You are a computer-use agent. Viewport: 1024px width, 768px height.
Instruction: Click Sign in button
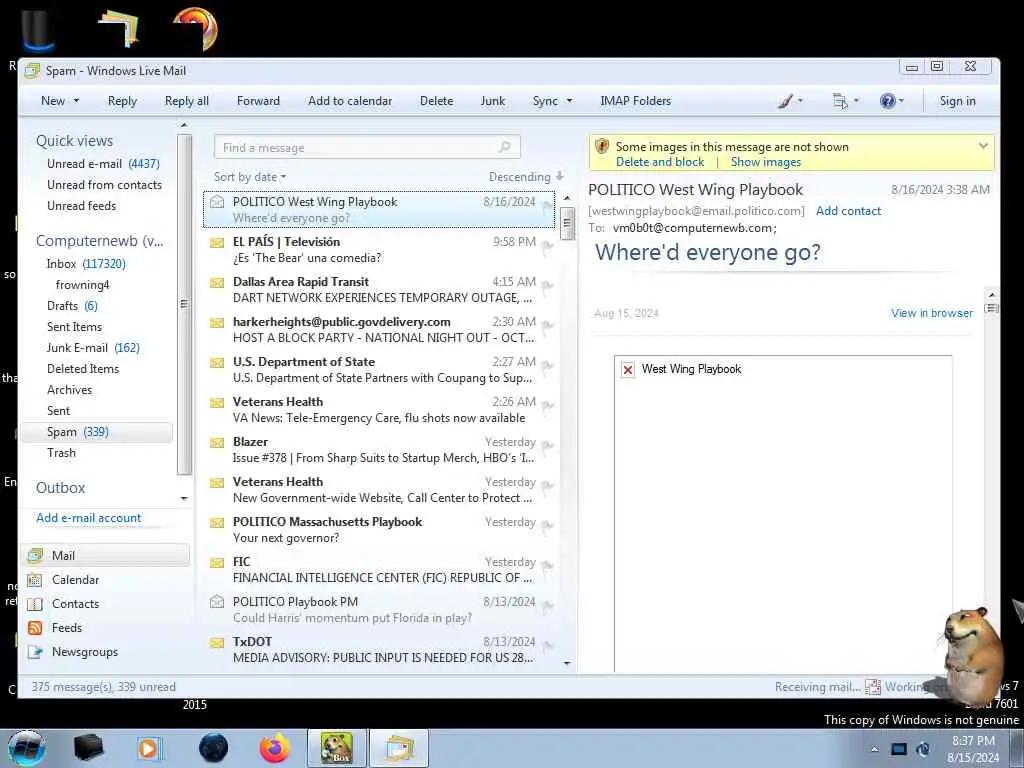[957, 101]
